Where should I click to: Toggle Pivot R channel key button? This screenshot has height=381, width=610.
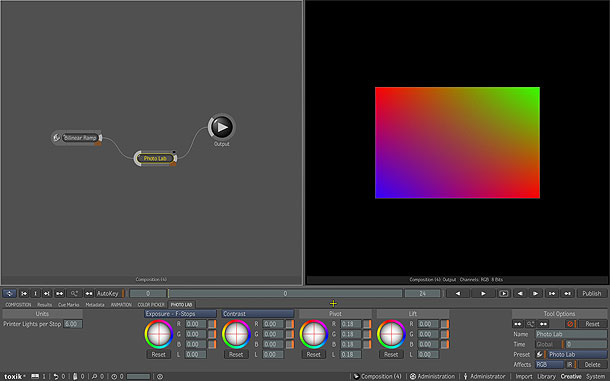point(367,324)
